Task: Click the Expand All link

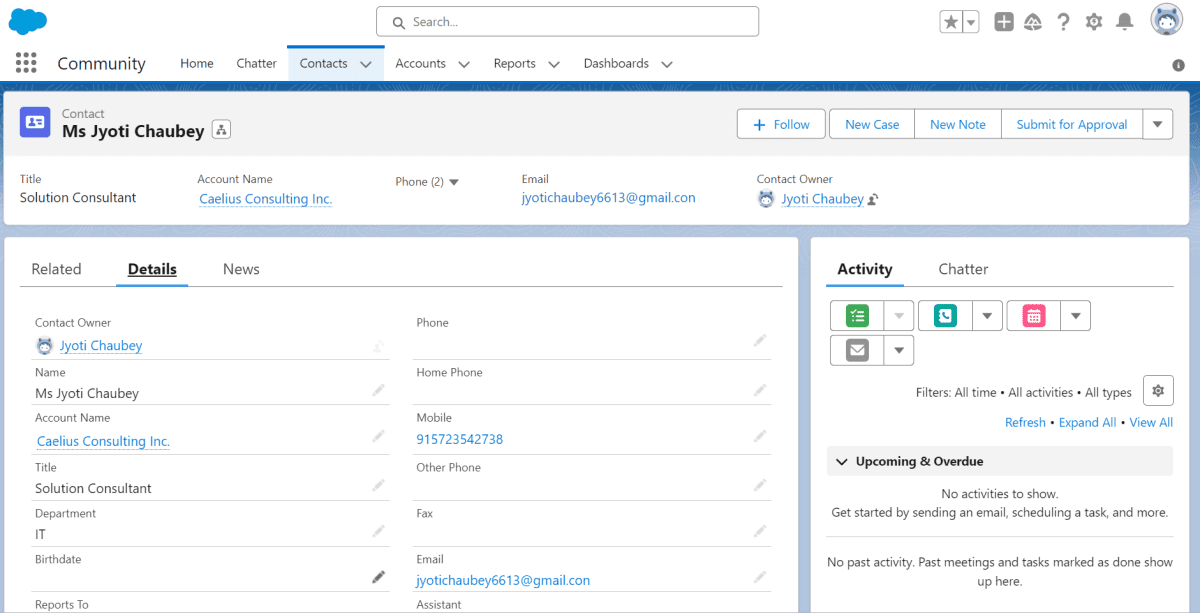Action: 1087,422
